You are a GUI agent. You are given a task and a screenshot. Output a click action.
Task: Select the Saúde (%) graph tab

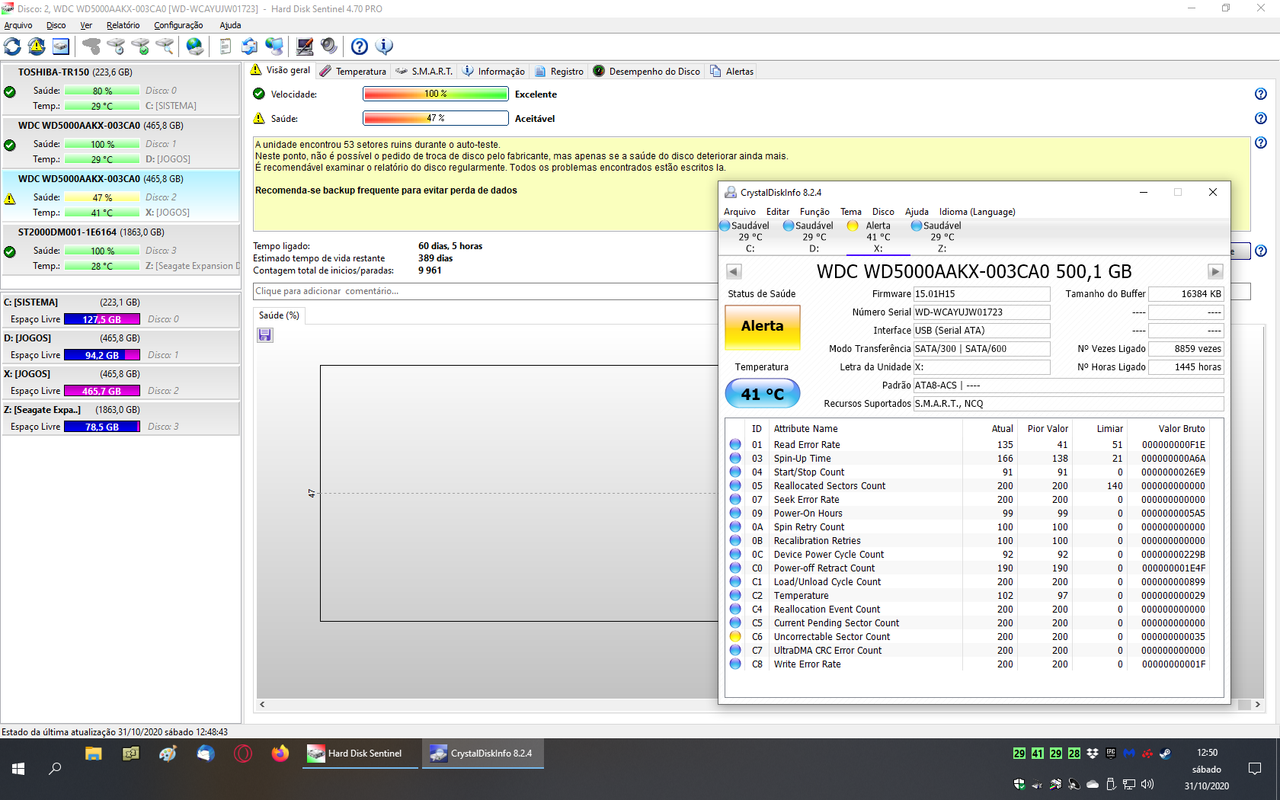tap(279, 315)
